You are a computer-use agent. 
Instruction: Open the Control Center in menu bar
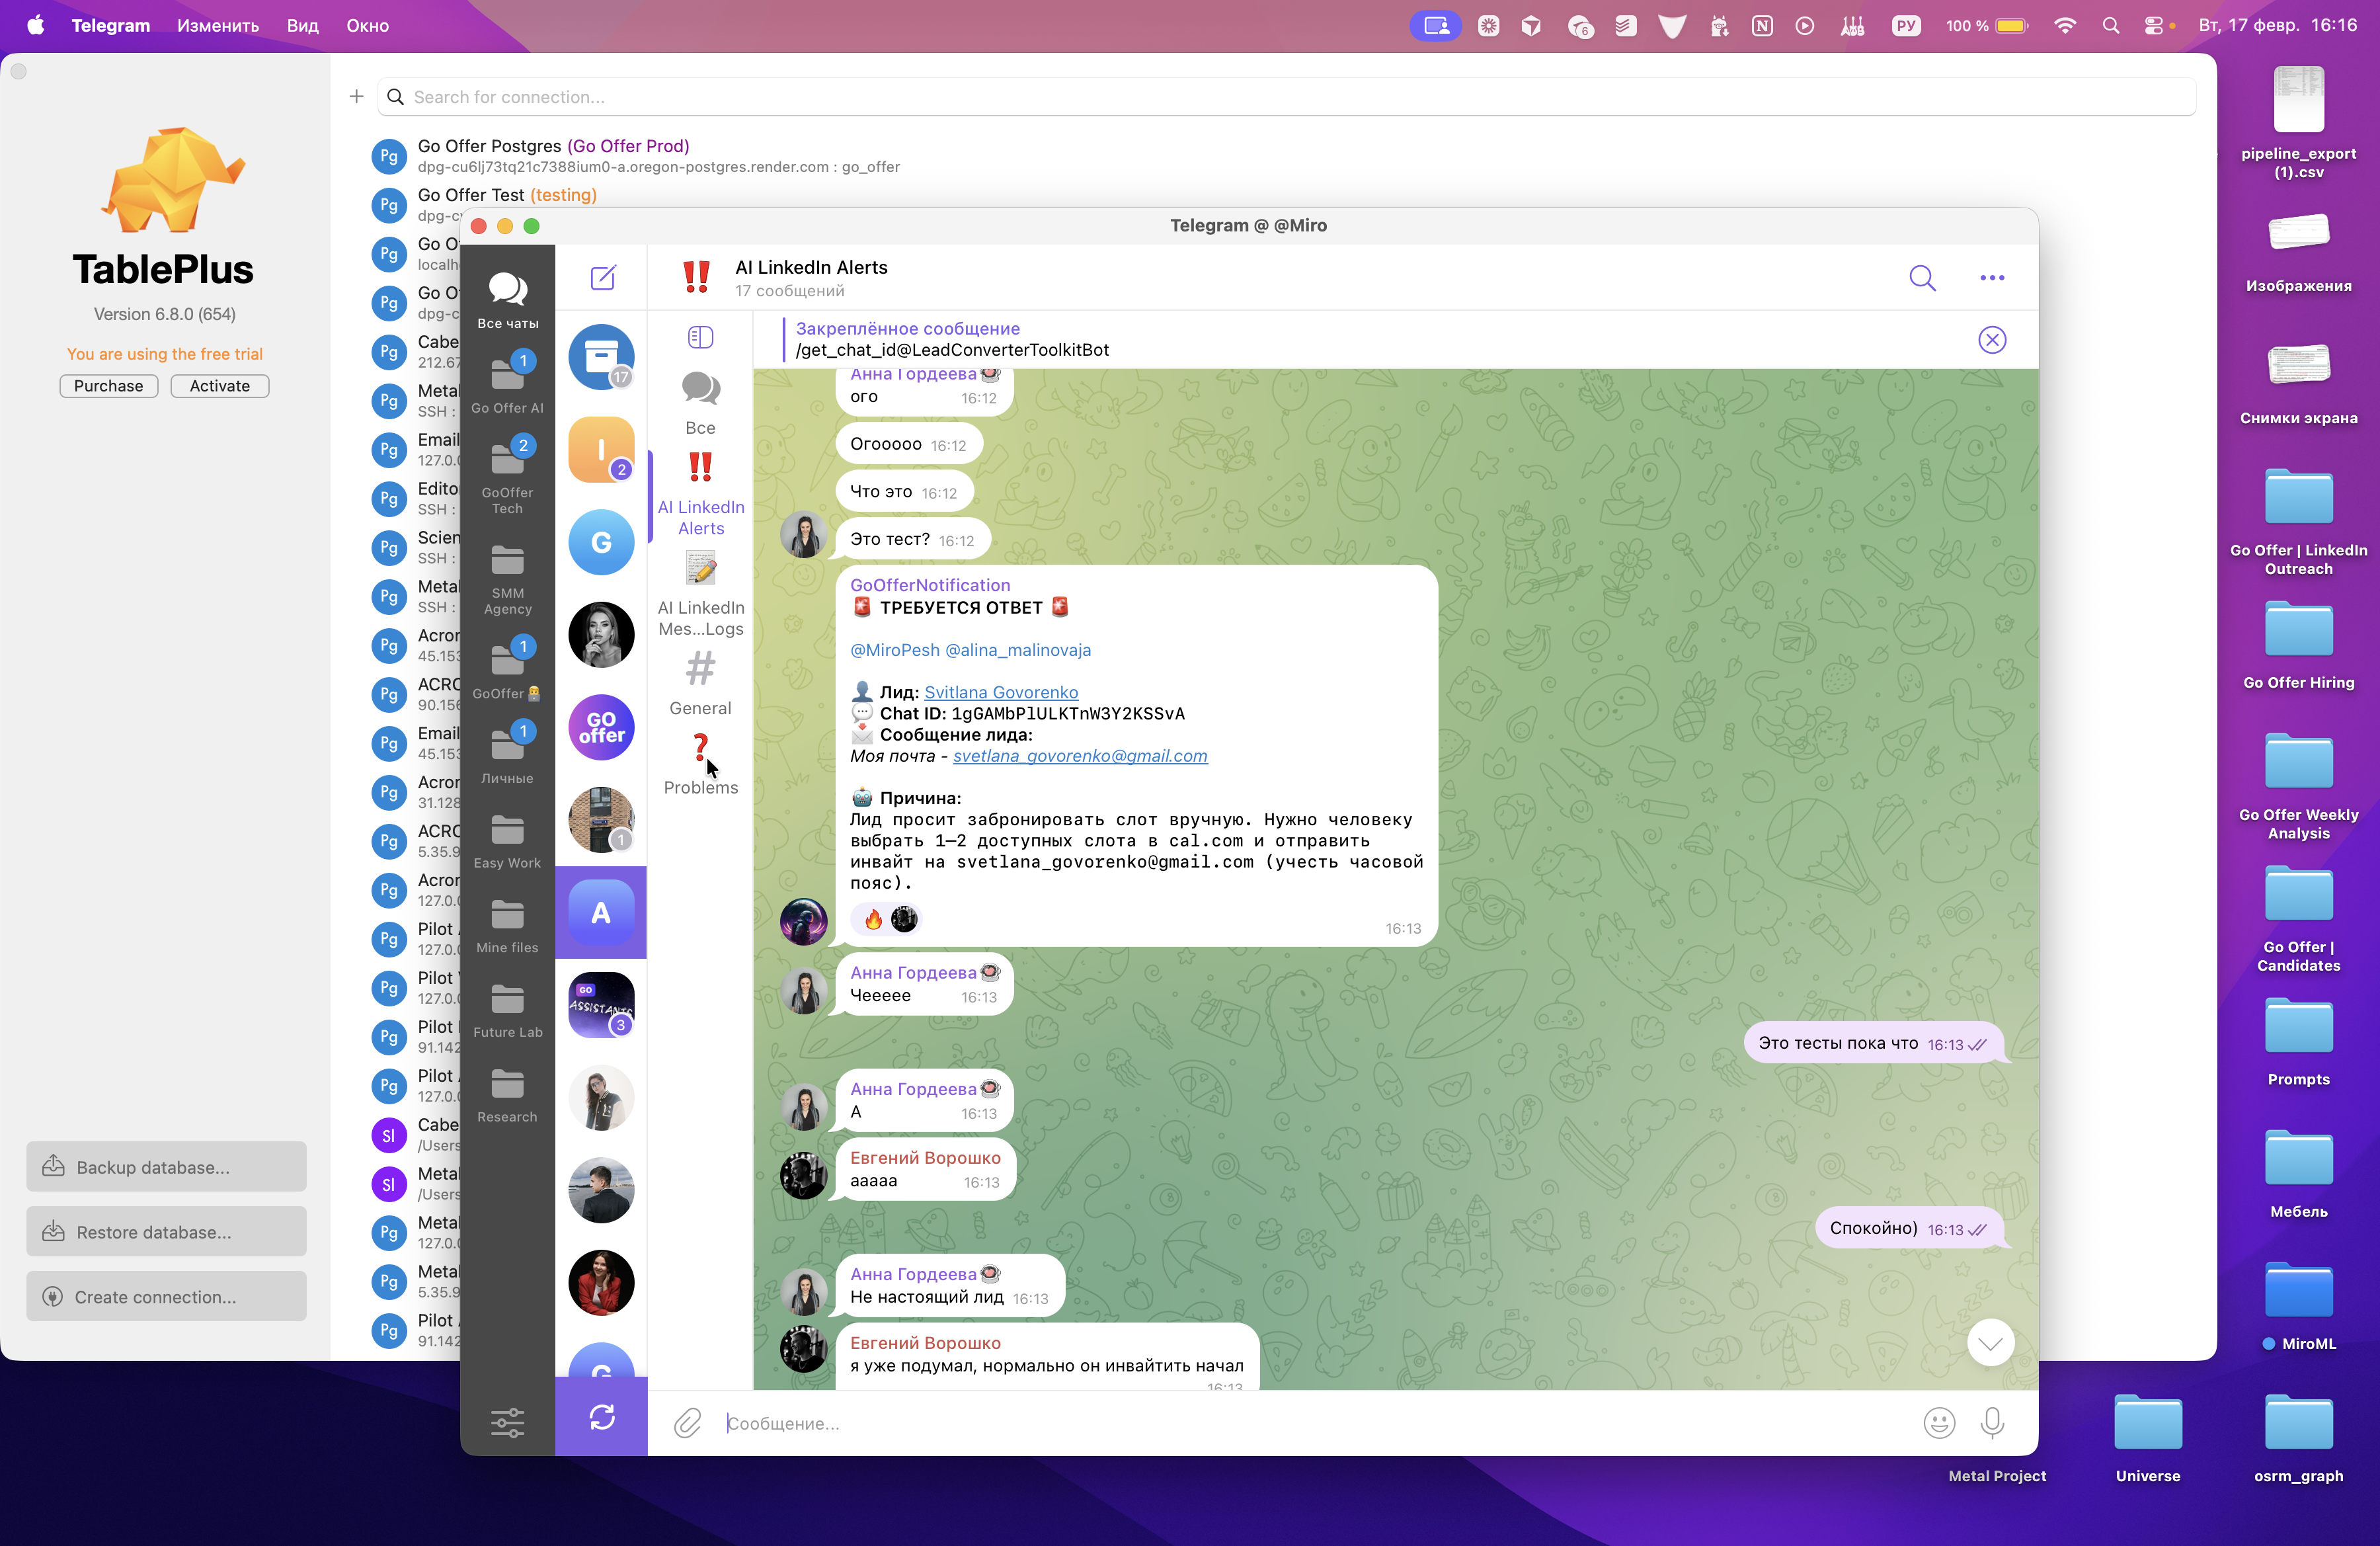2154,26
